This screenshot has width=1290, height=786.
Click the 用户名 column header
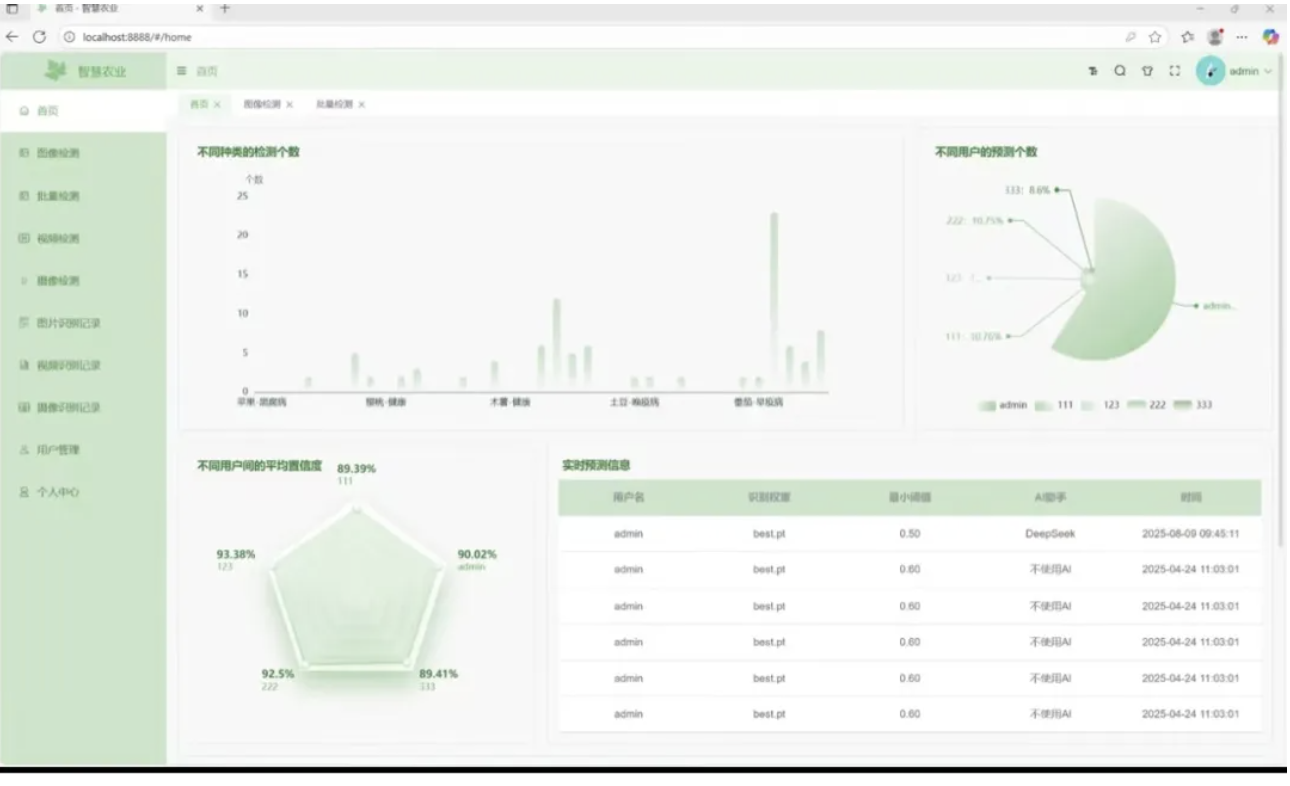pyautogui.click(x=628, y=497)
